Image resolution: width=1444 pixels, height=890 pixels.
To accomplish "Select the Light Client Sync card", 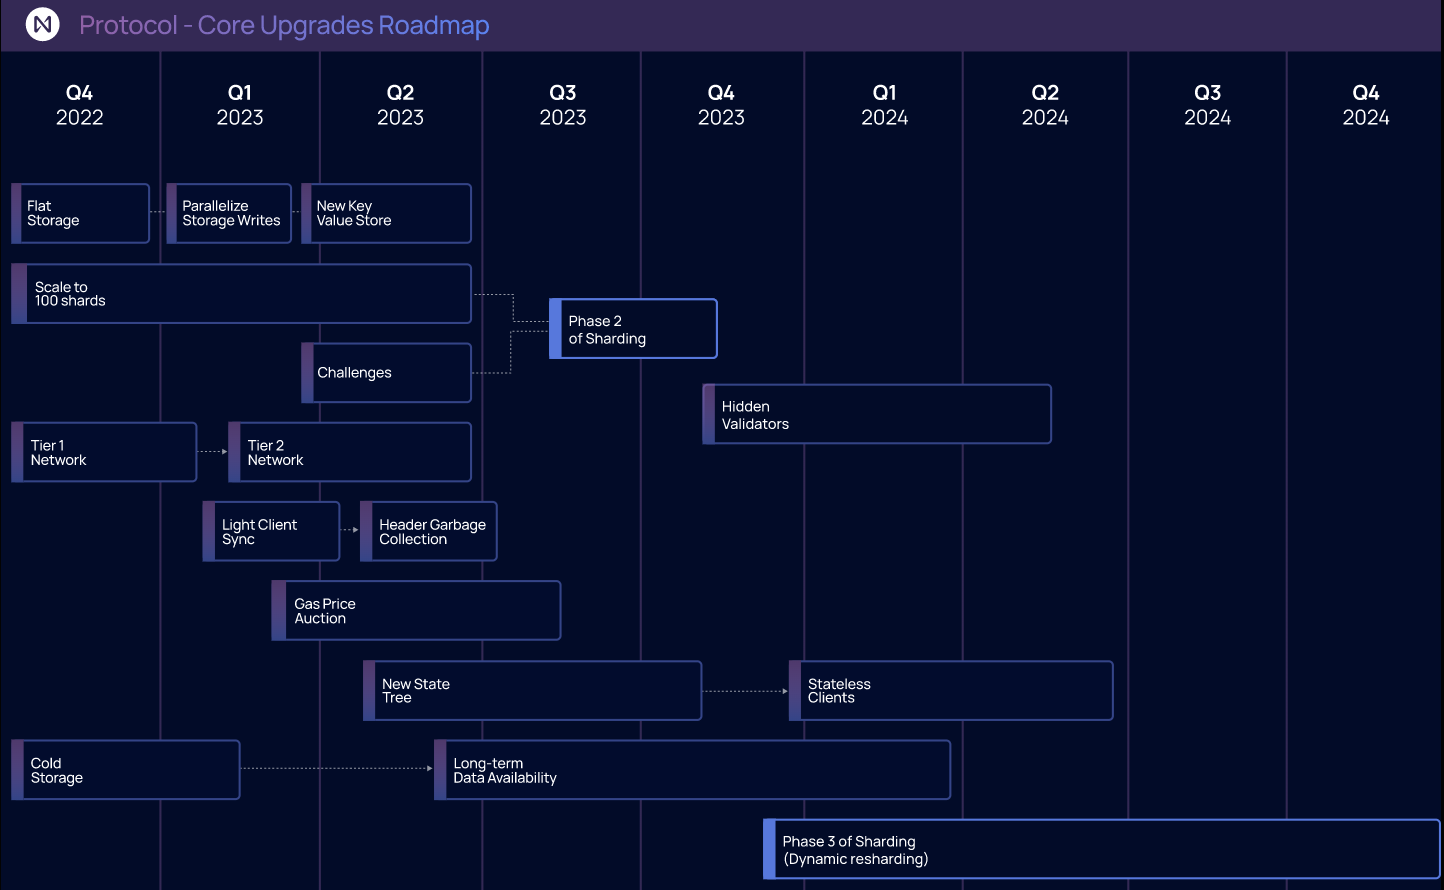I will pos(271,531).
